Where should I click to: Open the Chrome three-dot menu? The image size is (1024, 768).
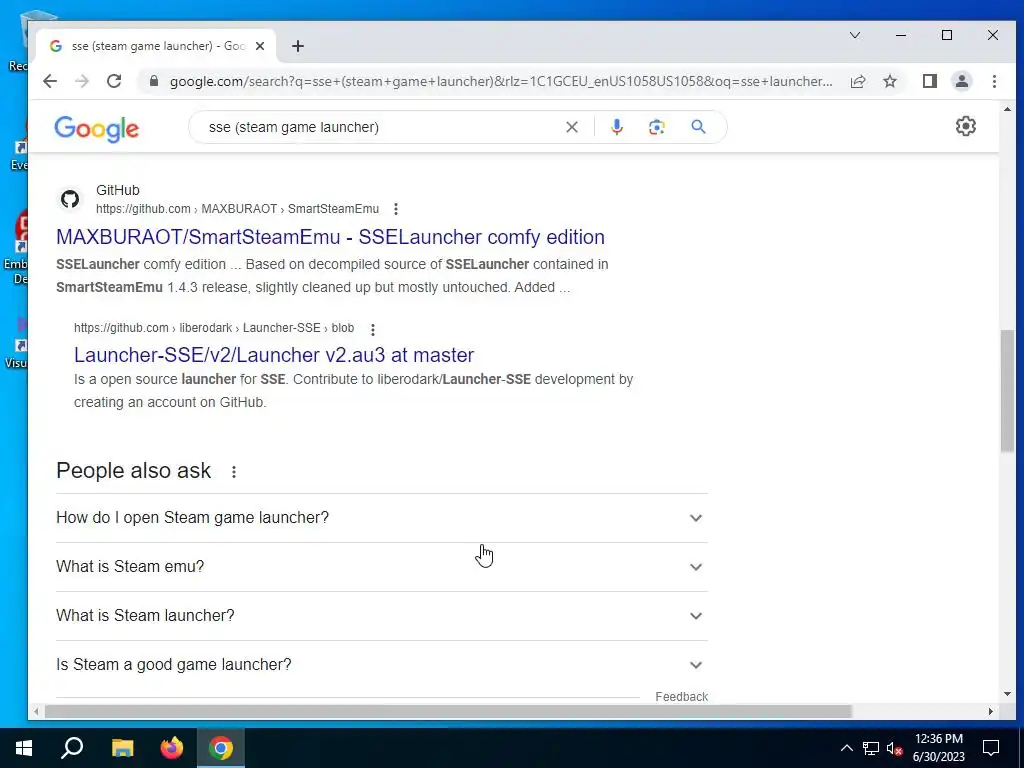click(x=994, y=81)
